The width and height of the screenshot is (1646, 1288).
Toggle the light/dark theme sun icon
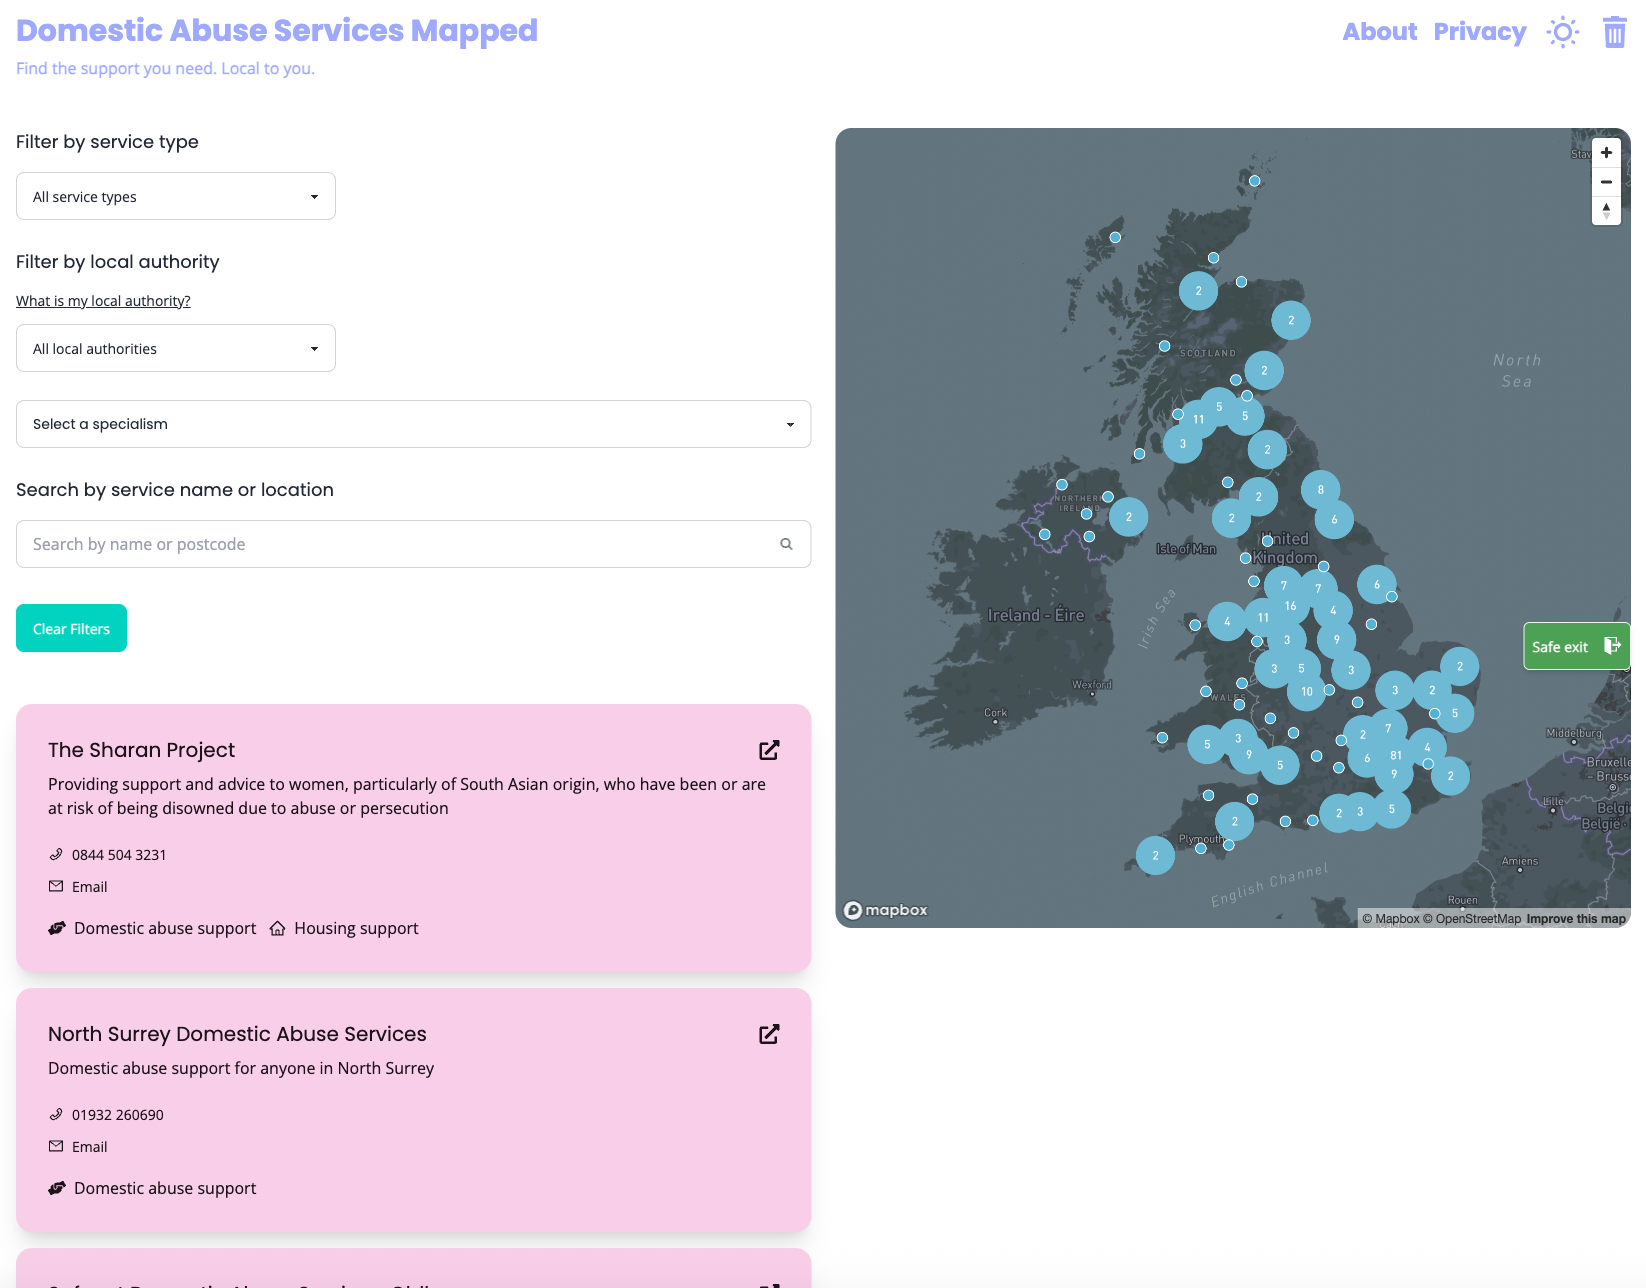click(x=1563, y=32)
